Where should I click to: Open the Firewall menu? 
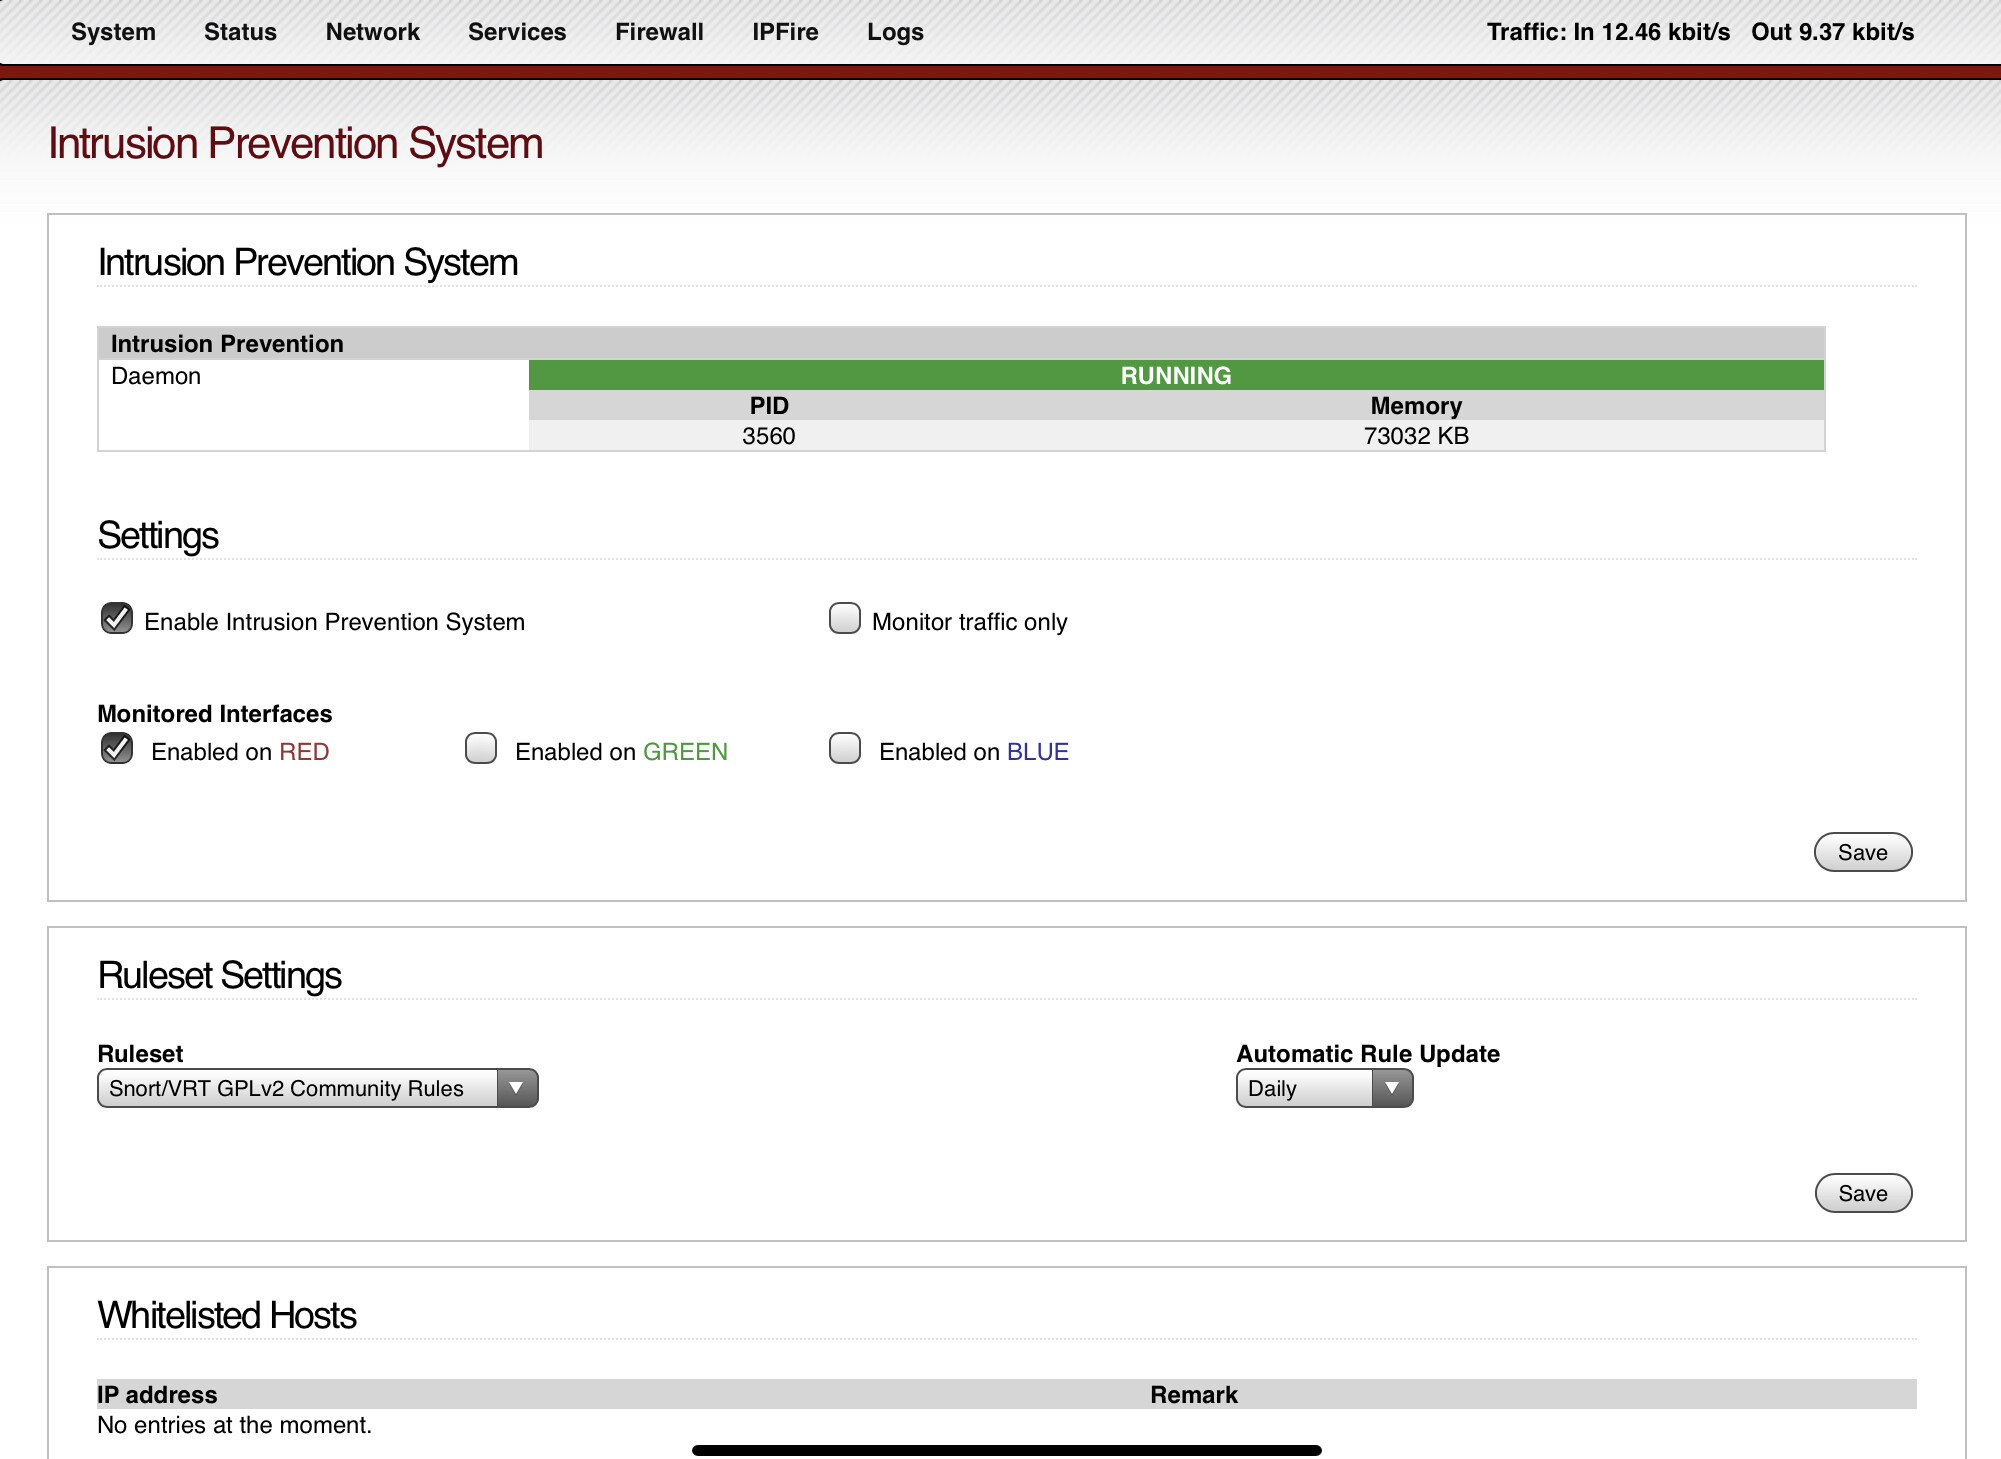click(x=659, y=32)
